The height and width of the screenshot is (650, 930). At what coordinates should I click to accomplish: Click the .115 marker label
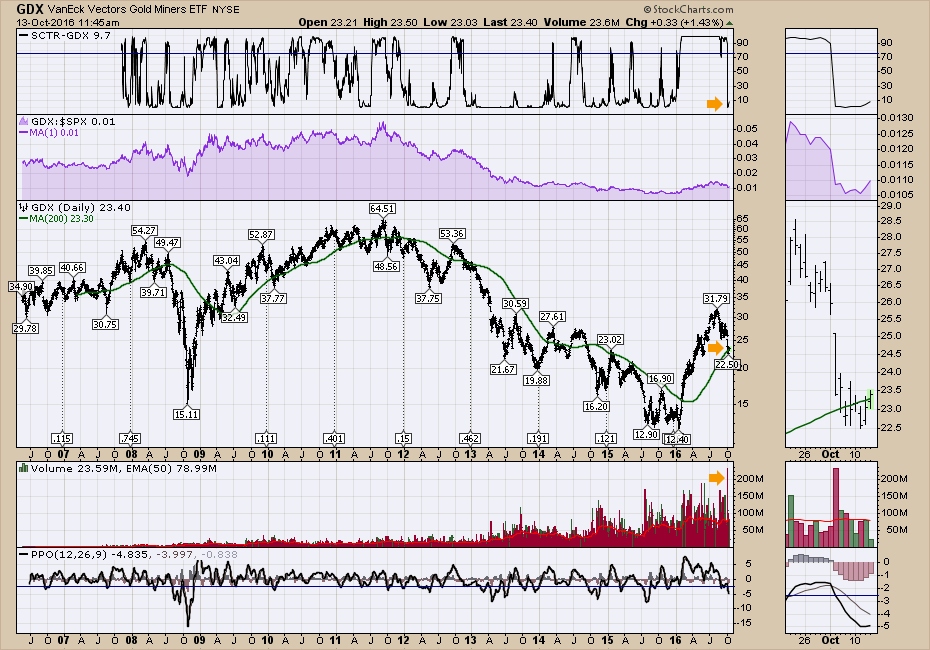click(x=62, y=439)
